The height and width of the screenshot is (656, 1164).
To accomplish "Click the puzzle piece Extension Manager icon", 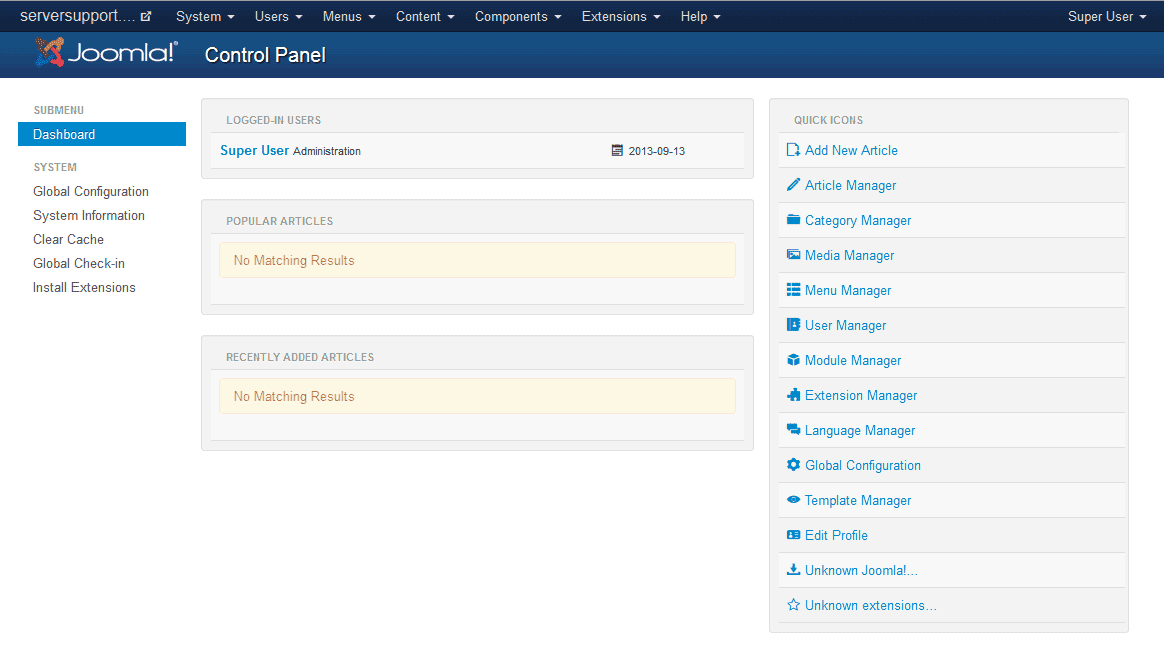I will [793, 395].
